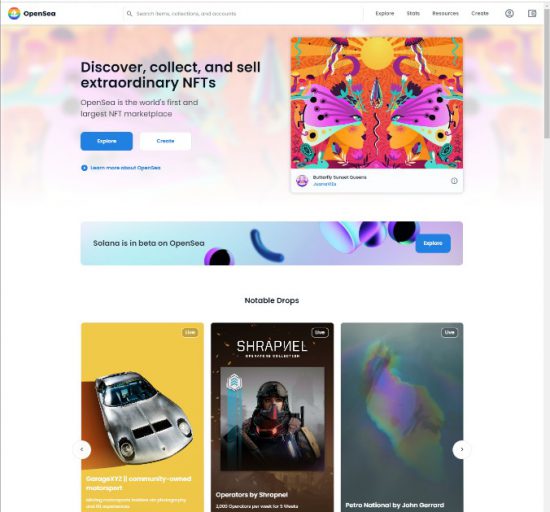Click the white Create button in hero
Viewport: 550px width, 512px height.
(x=165, y=141)
